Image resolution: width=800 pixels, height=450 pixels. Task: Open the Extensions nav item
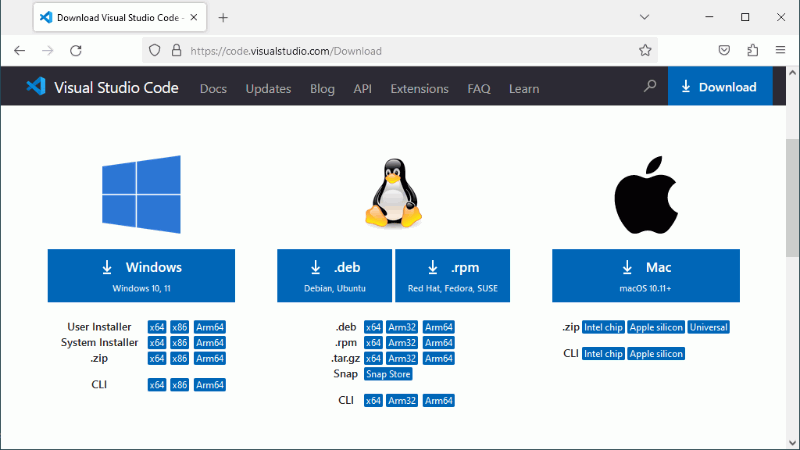coord(419,89)
